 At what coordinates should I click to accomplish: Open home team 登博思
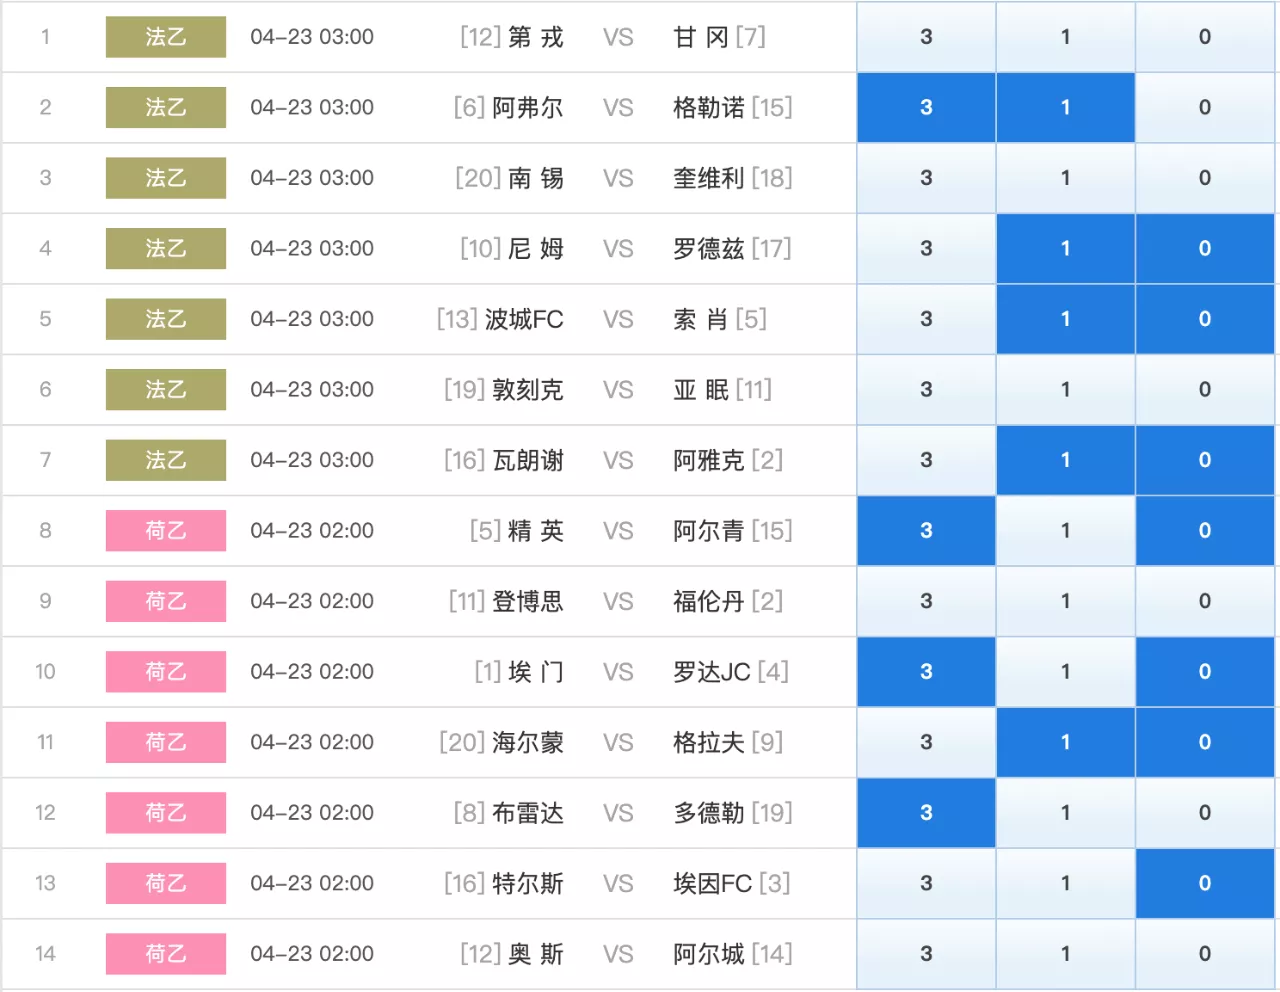[x=528, y=601]
